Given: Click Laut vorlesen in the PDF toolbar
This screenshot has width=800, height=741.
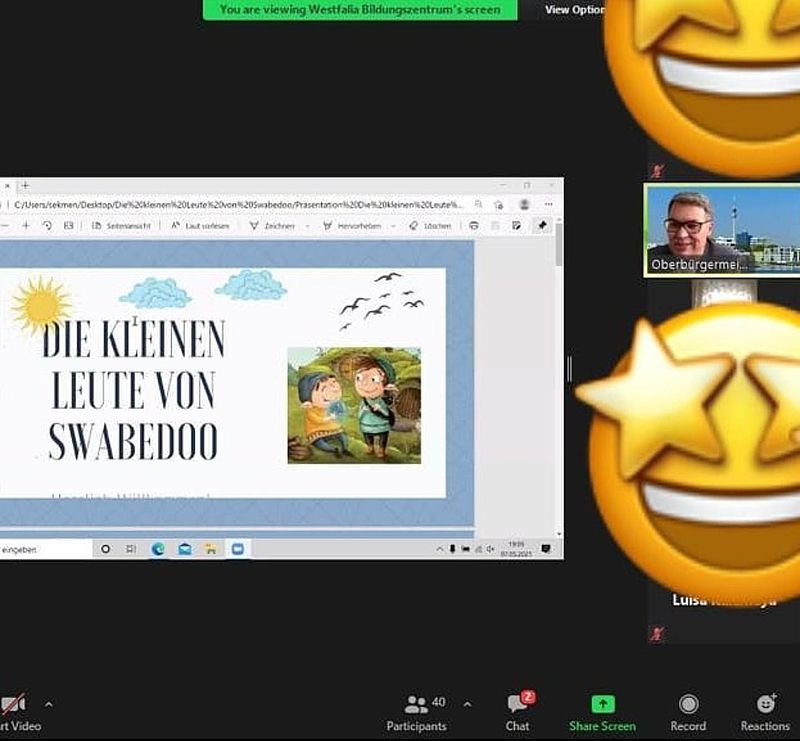Looking at the screenshot, I should (x=200, y=226).
